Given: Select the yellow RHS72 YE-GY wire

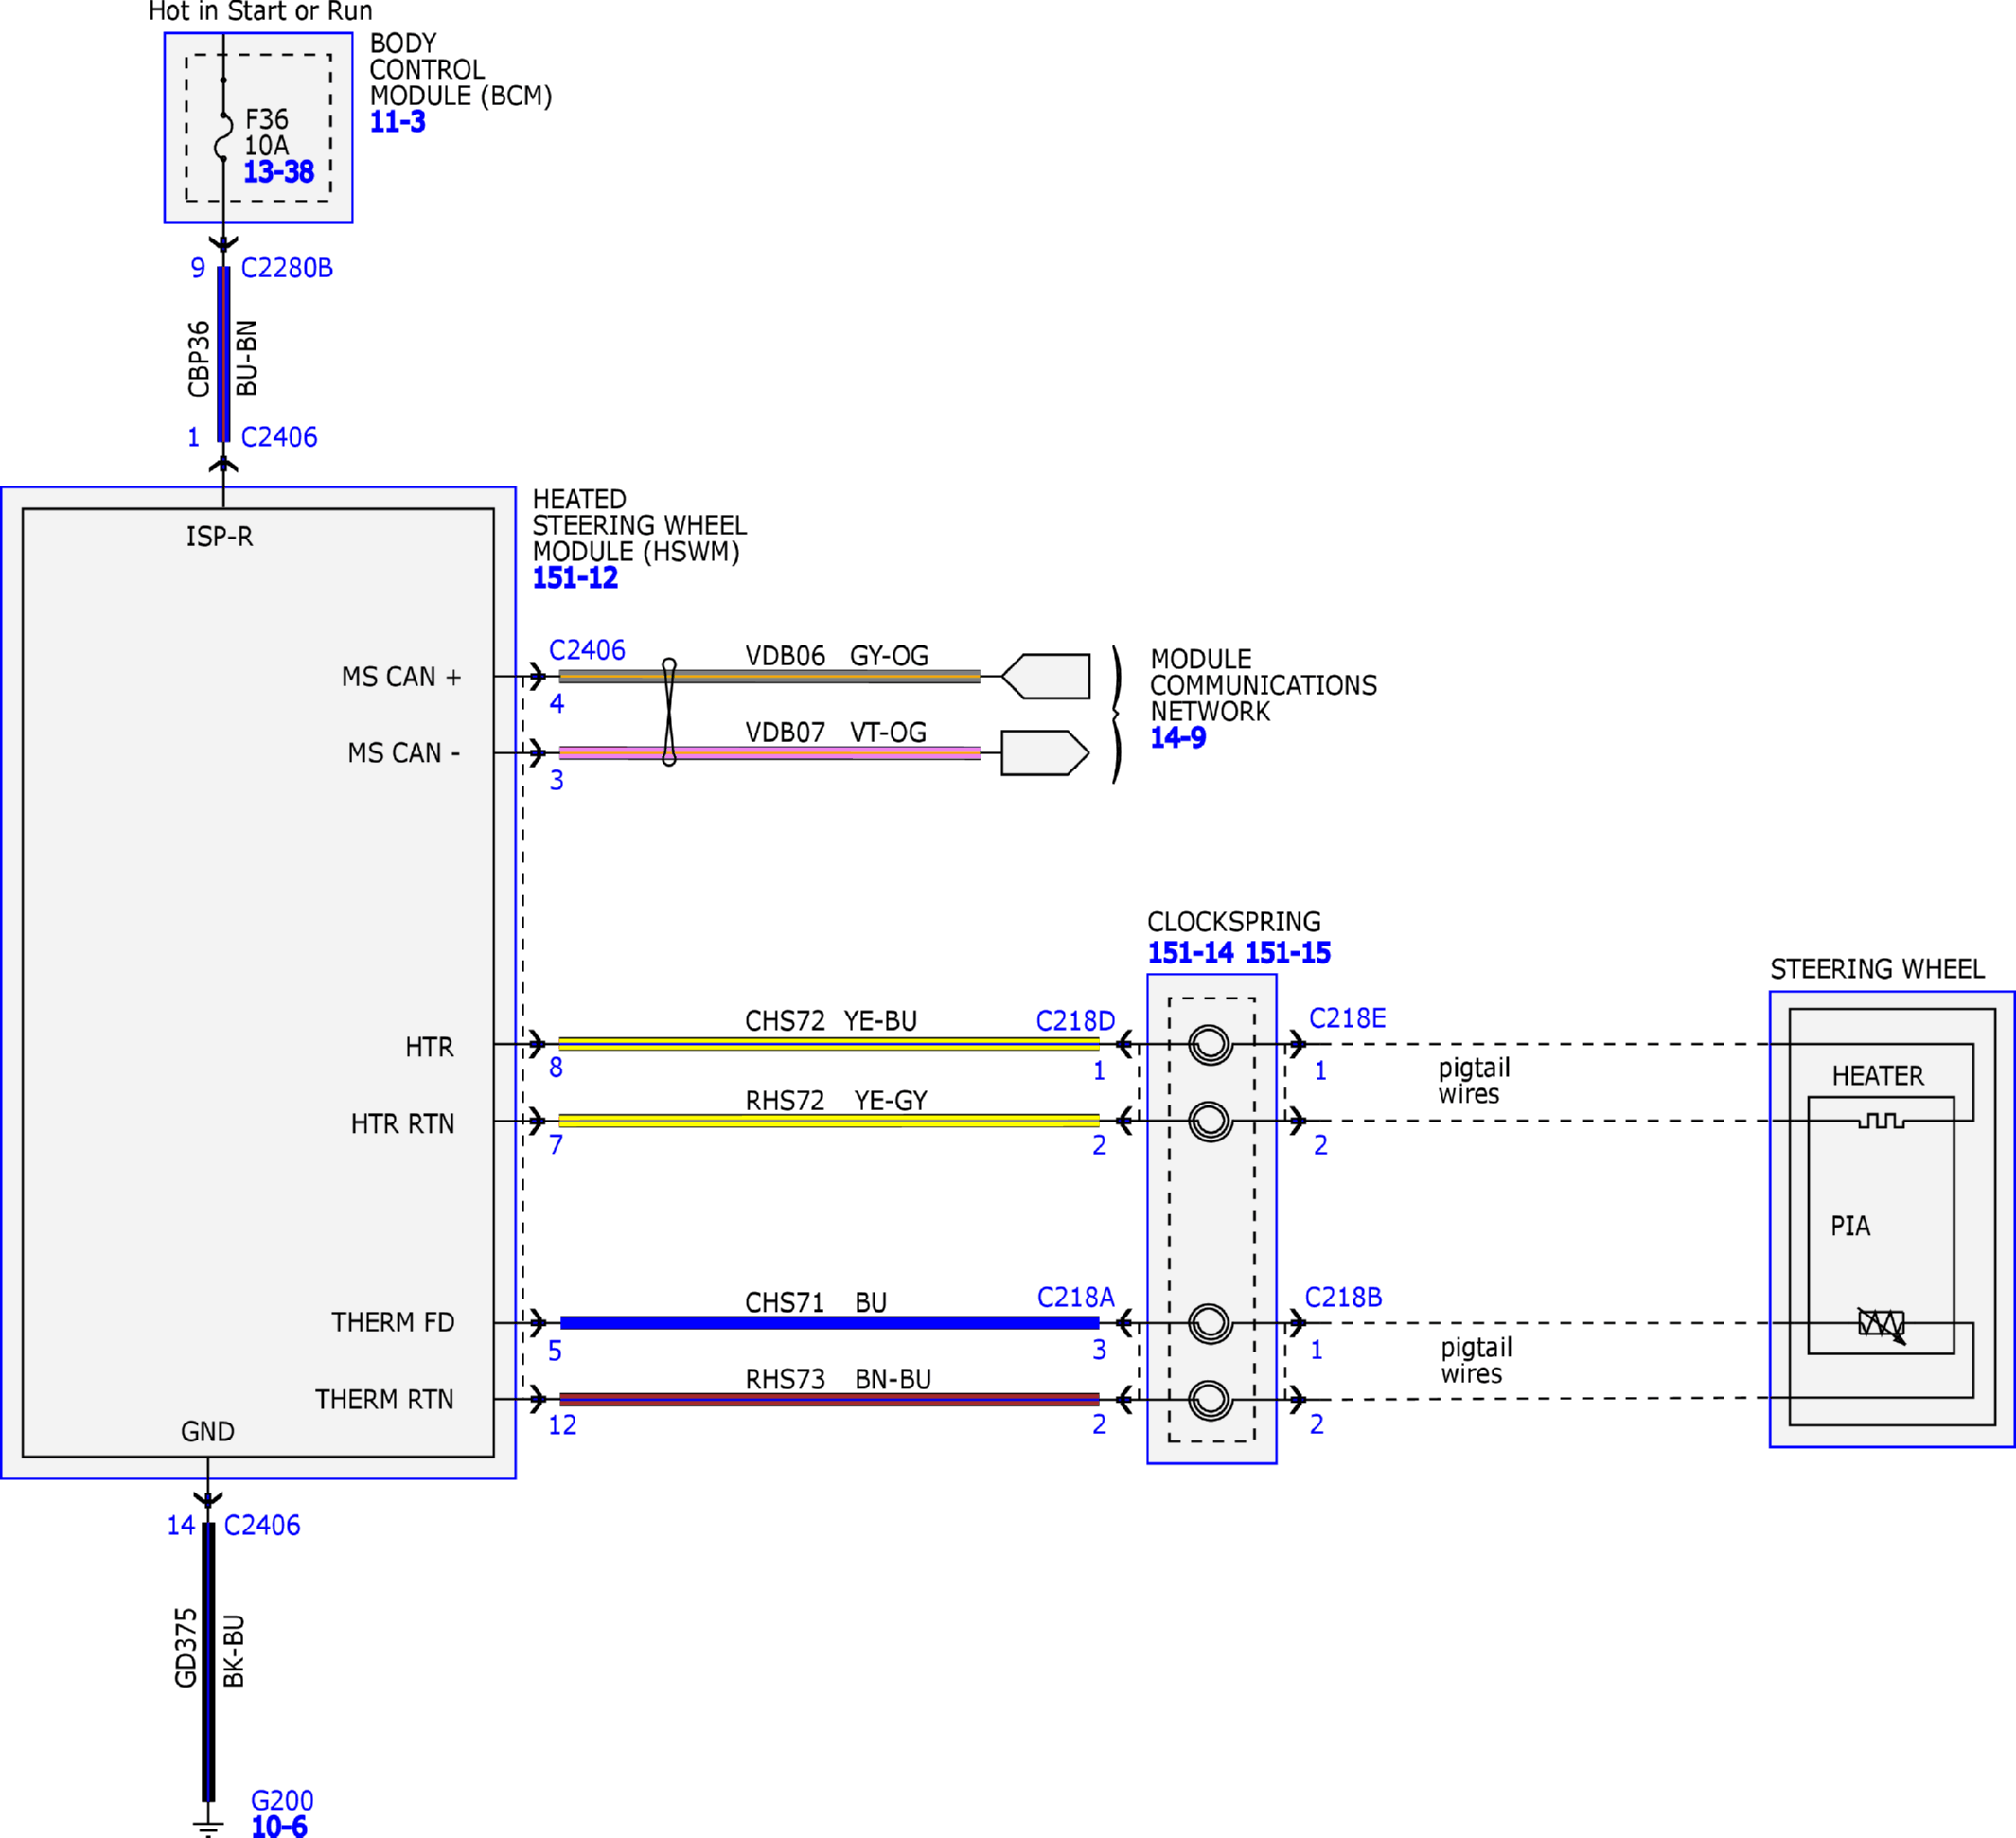Looking at the screenshot, I should (x=829, y=1121).
